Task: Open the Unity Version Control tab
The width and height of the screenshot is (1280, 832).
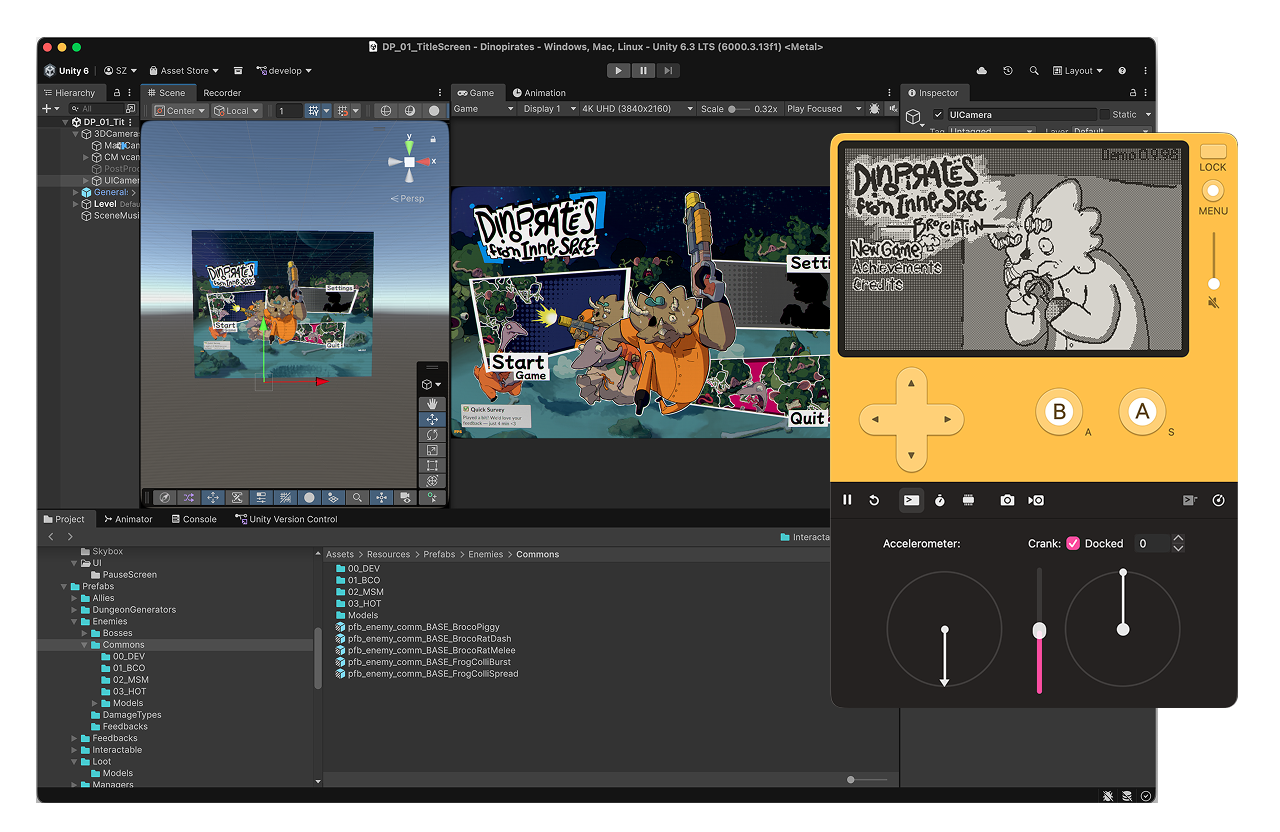Action: coord(287,519)
